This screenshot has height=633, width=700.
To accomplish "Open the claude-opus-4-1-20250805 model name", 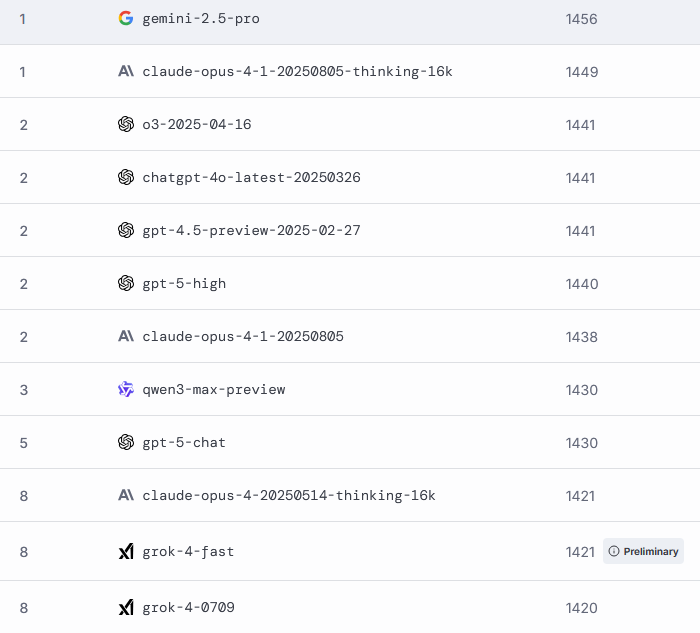I will (243, 337).
